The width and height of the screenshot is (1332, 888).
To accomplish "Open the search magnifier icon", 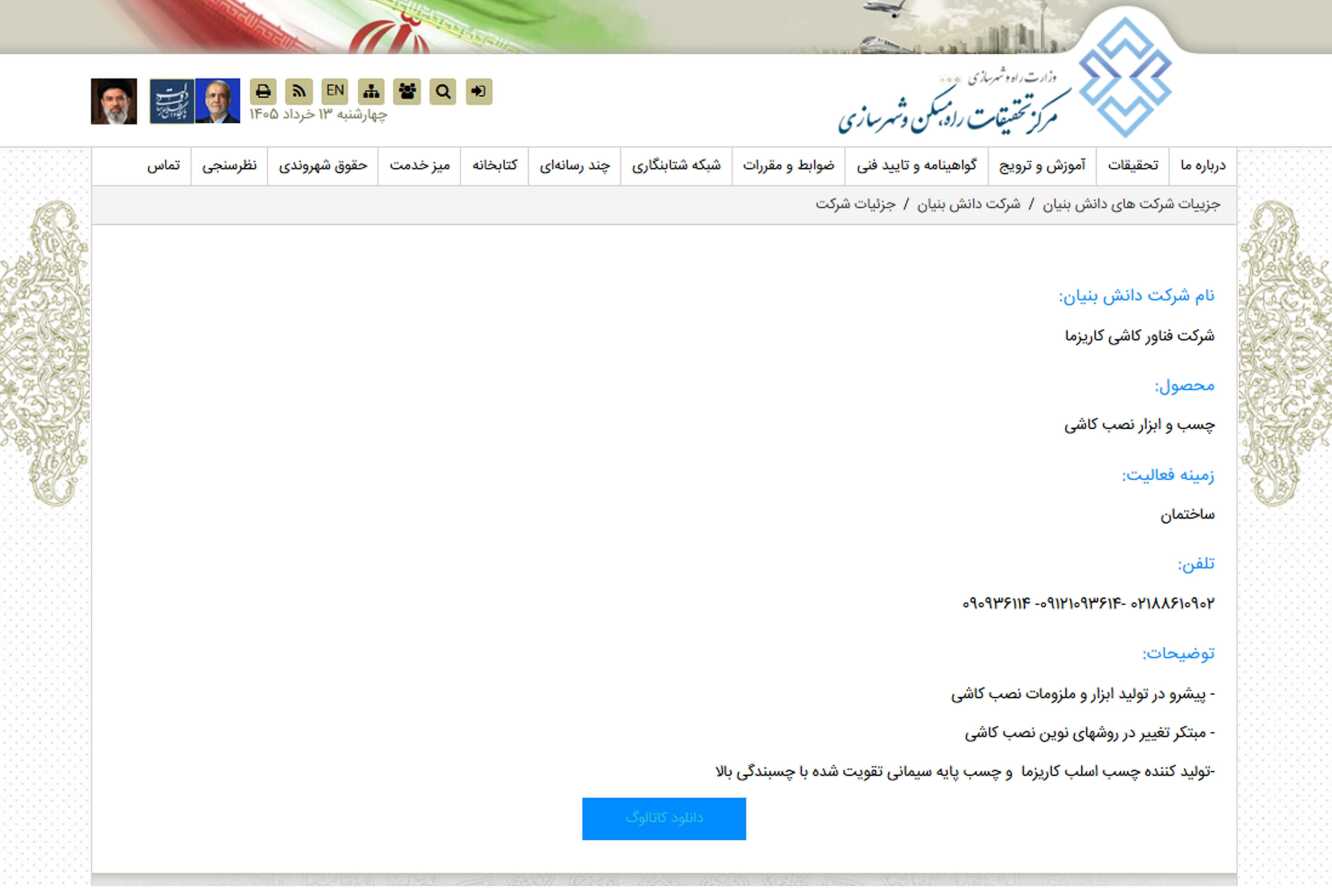I will [443, 92].
